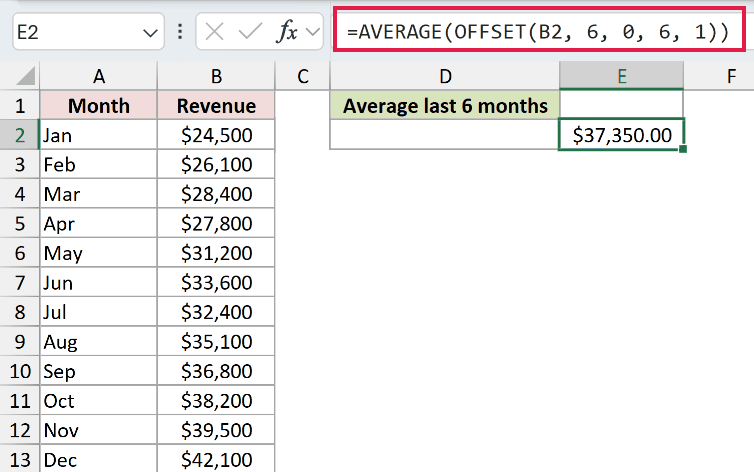Click the fill handle on cell E2
Viewport: 754px width, 472px height.
pyautogui.click(x=683, y=149)
